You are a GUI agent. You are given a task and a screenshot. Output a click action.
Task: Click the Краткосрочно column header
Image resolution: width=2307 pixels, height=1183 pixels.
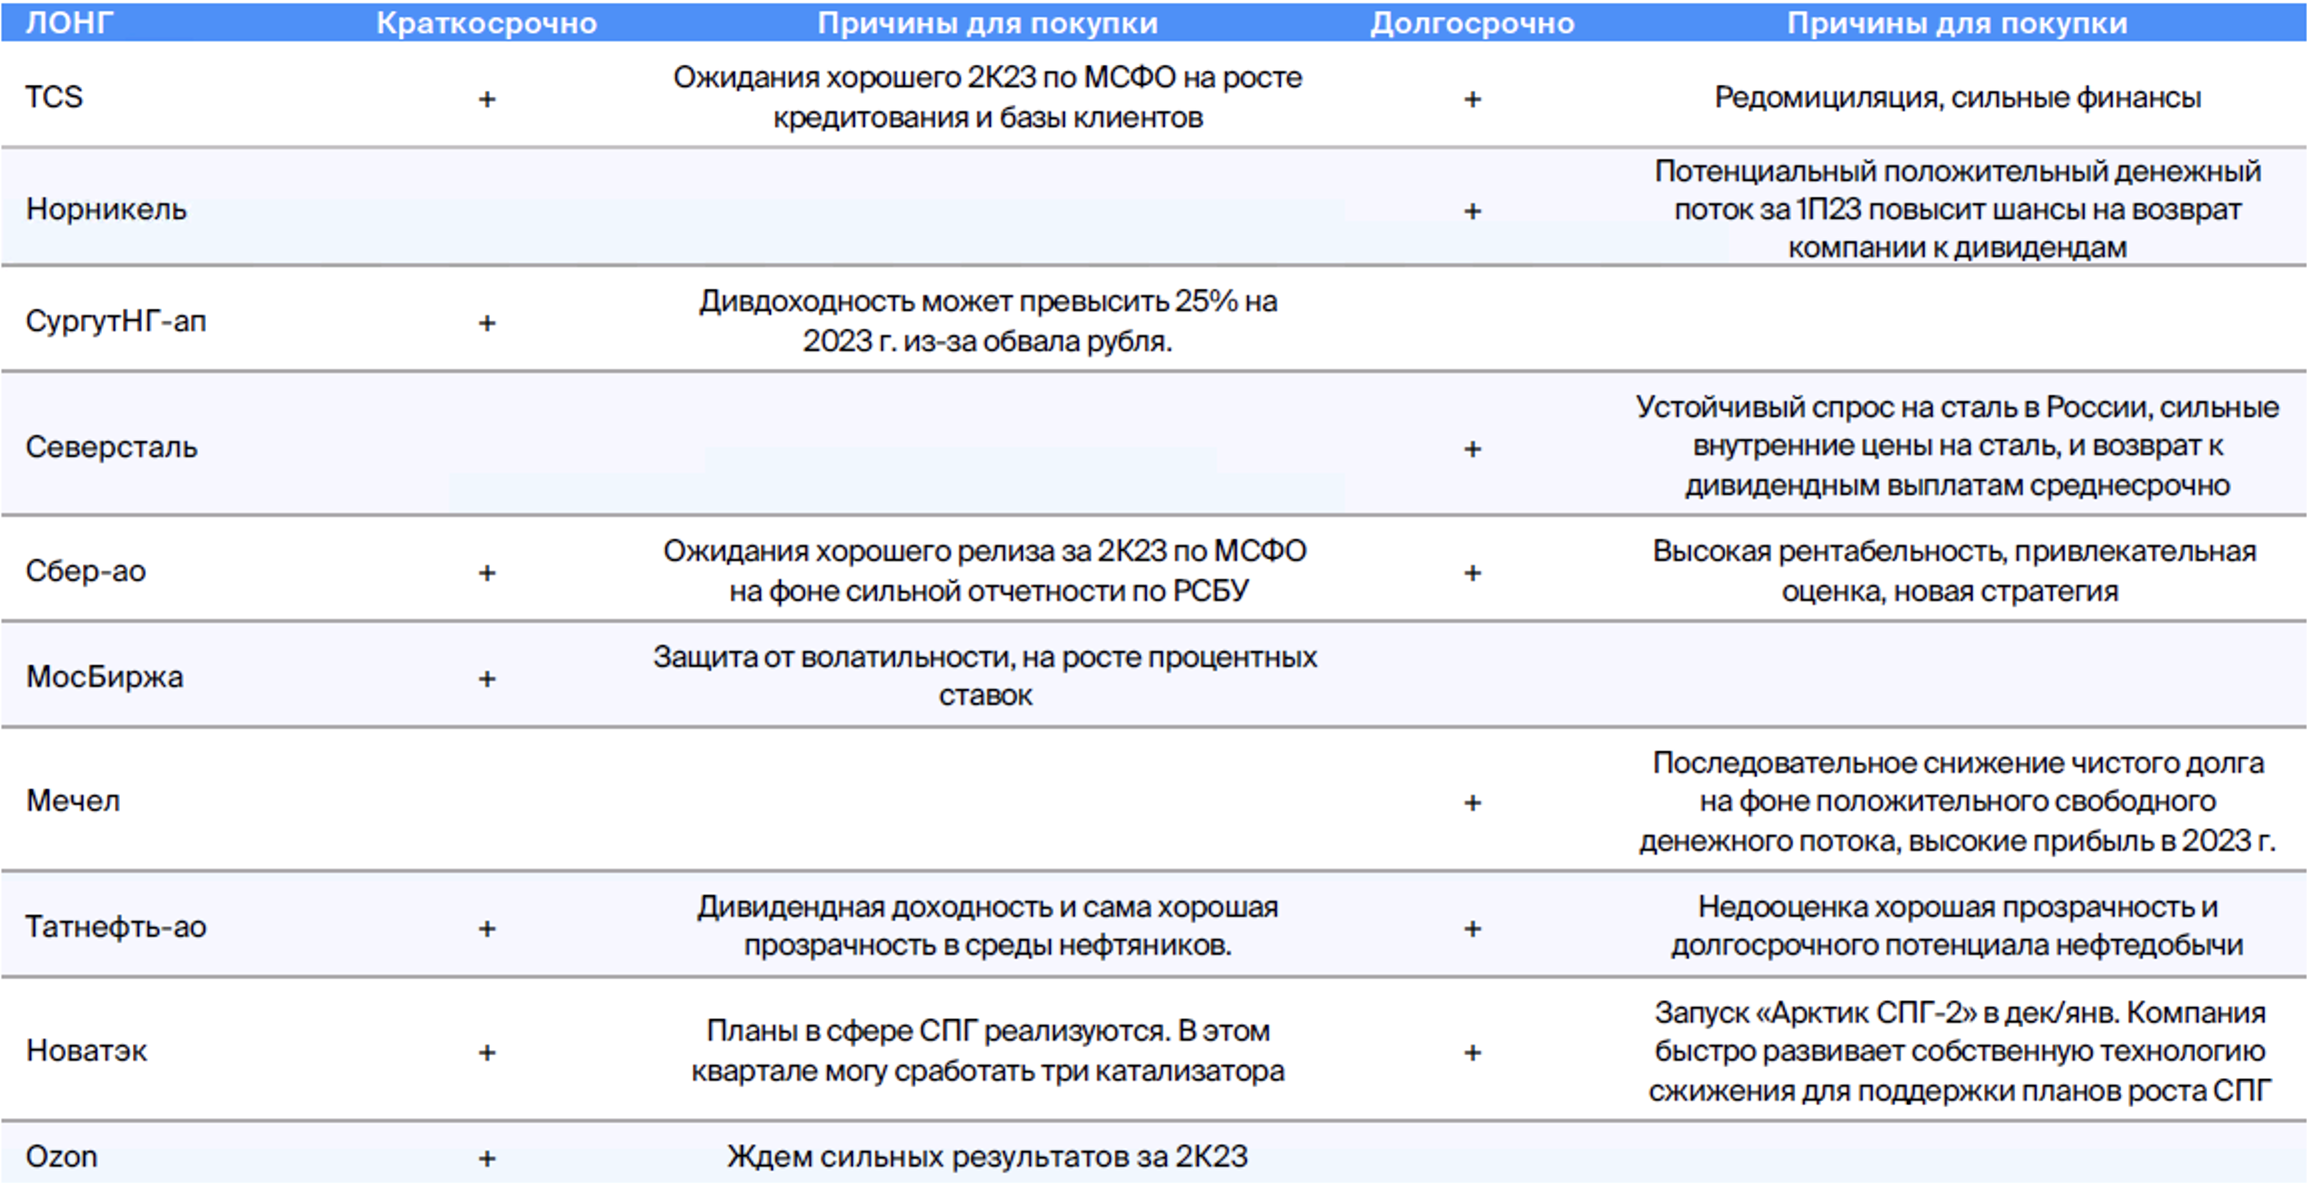(486, 23)
